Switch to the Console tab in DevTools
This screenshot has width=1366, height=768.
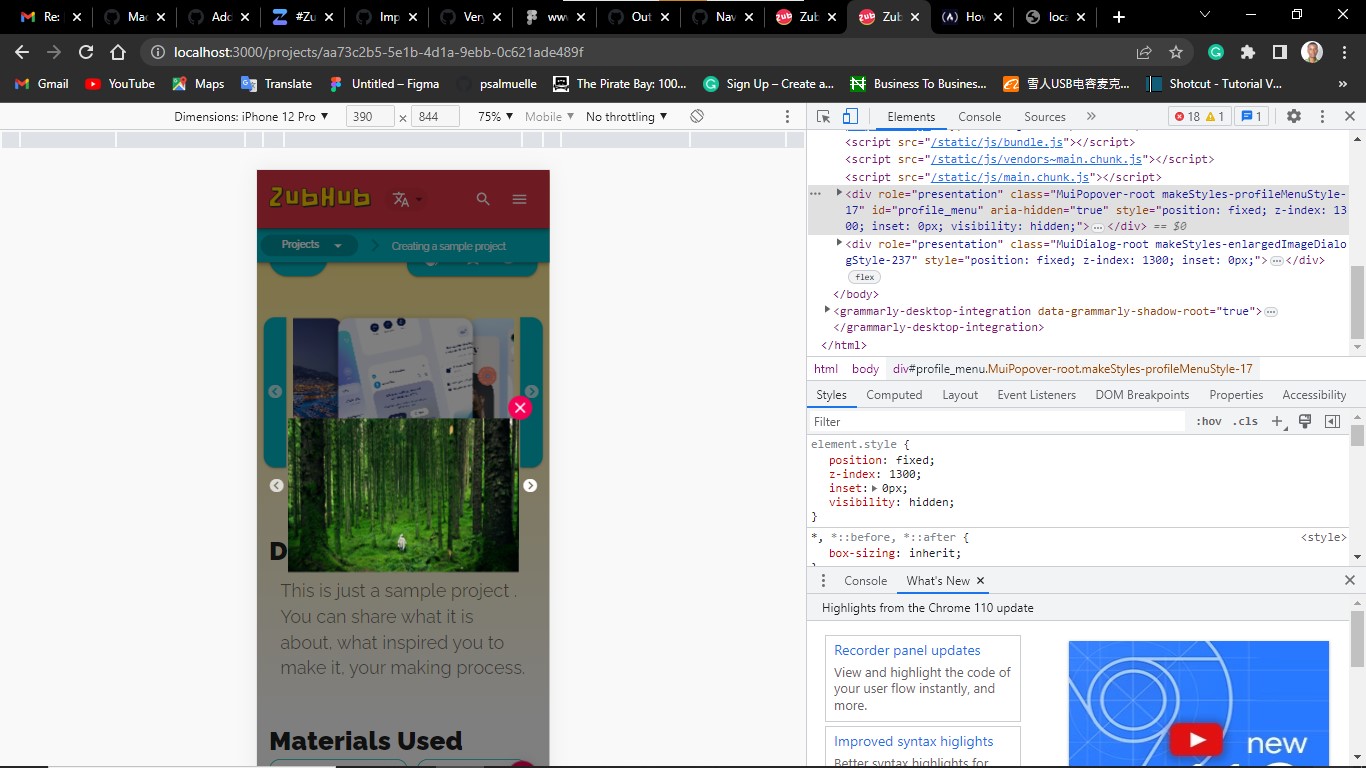[x=978, y=116]
